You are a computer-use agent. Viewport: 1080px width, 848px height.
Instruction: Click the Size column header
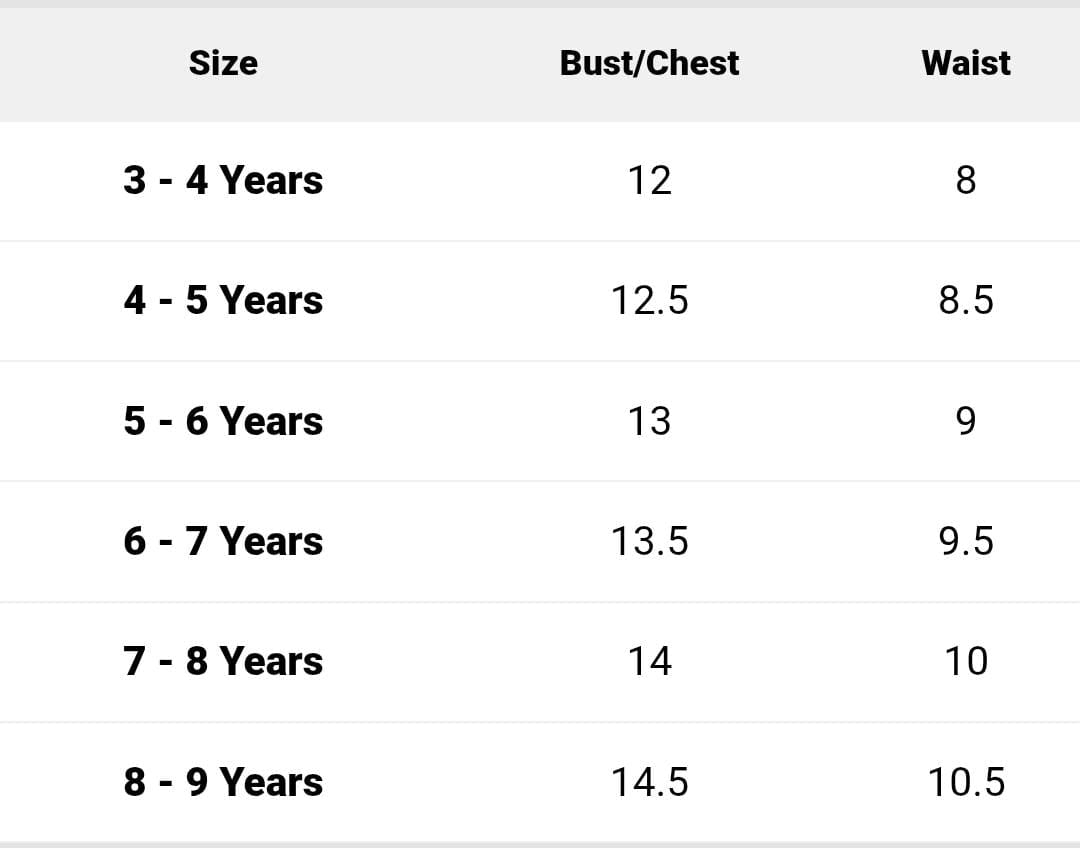(223, 63)
